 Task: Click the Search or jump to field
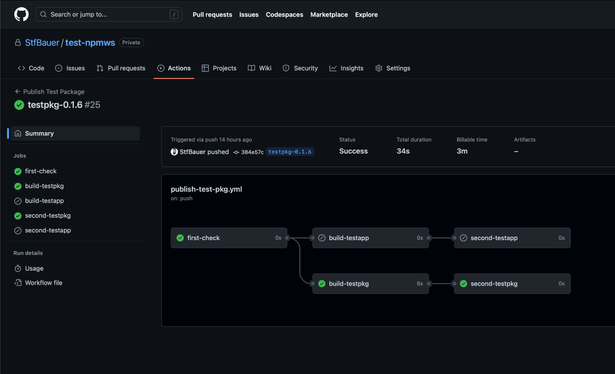click(109, 15)
